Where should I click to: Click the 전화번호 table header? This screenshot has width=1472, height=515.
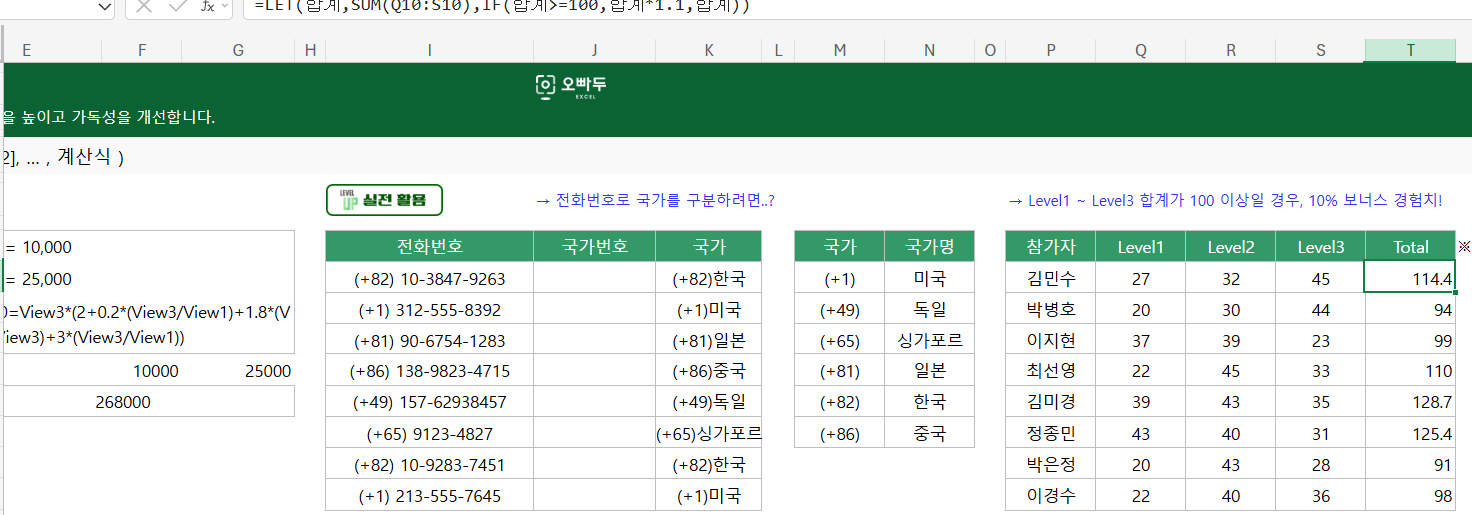coord(430,246)
